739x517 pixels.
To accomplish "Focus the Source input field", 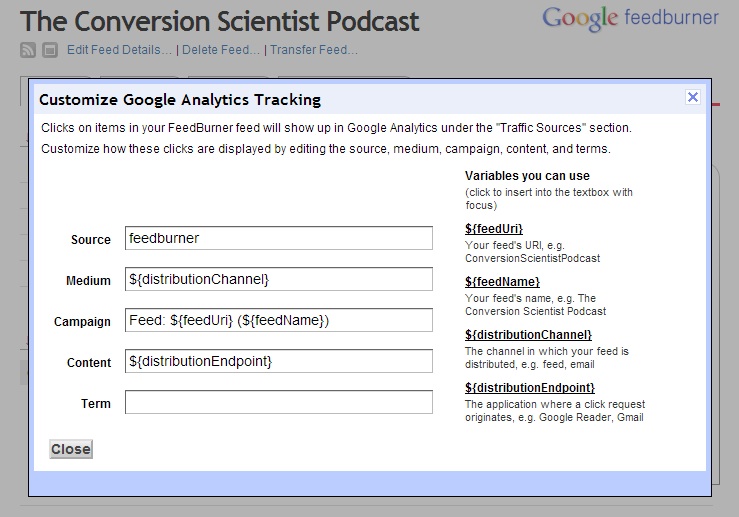I will click(279, 238).
